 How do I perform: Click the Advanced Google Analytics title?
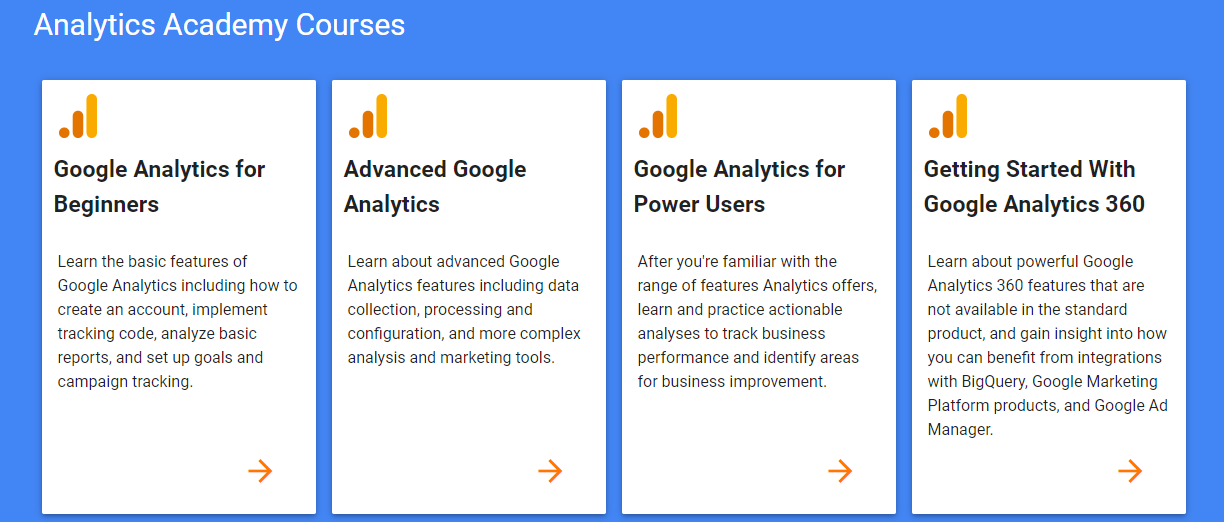(x=435, y=186)
